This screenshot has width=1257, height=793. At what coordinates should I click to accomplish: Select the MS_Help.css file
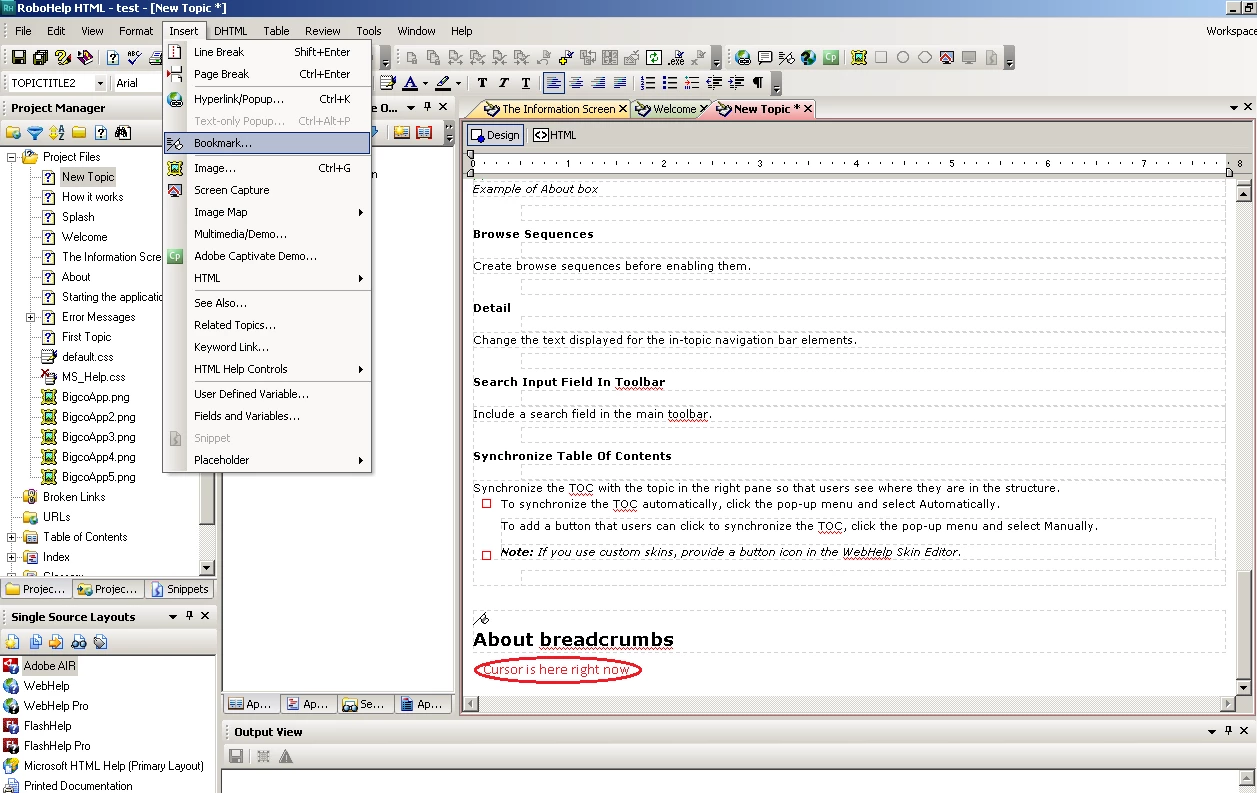click(94, 377)
